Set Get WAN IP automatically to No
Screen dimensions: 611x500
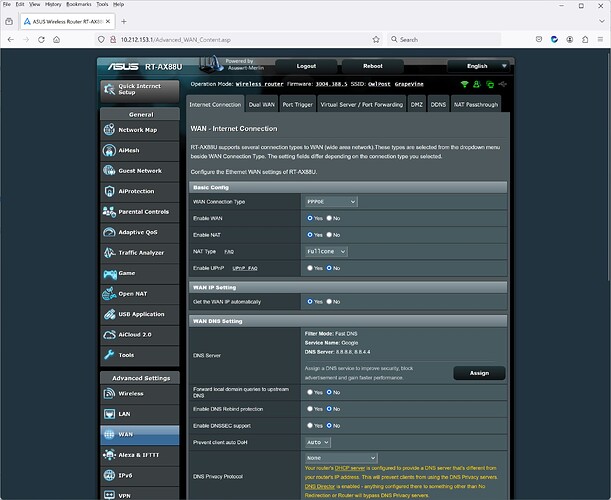pyautogui.click(x=329, y=302)
